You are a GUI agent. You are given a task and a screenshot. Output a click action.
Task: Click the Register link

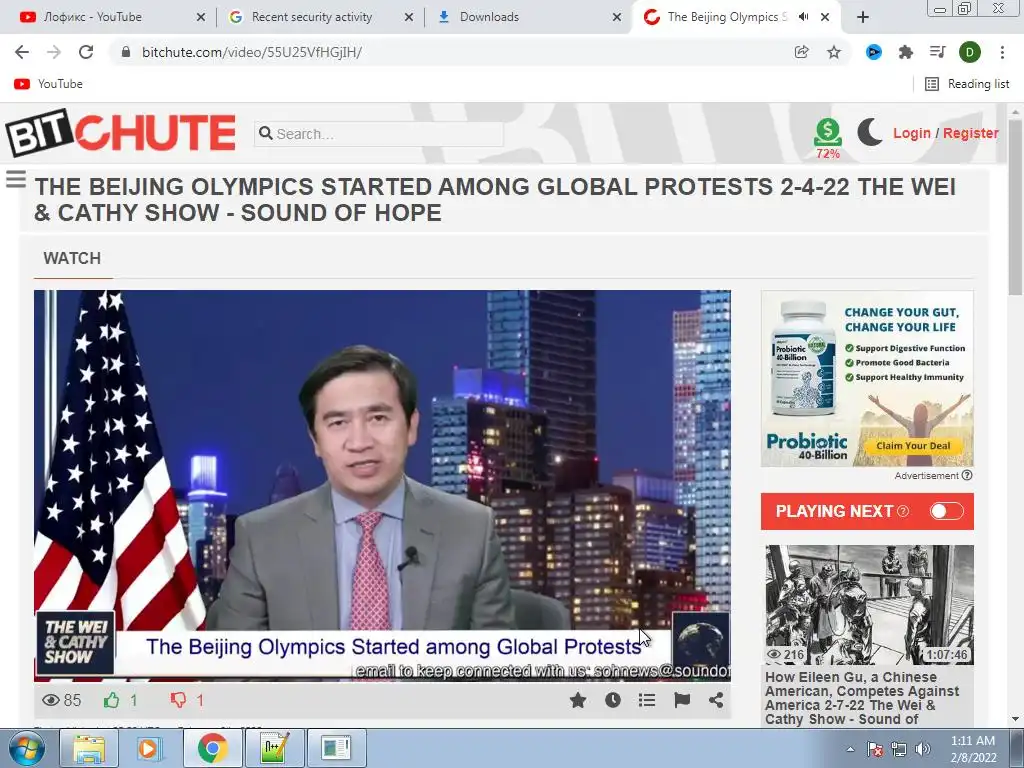click(x=970, y=133)
